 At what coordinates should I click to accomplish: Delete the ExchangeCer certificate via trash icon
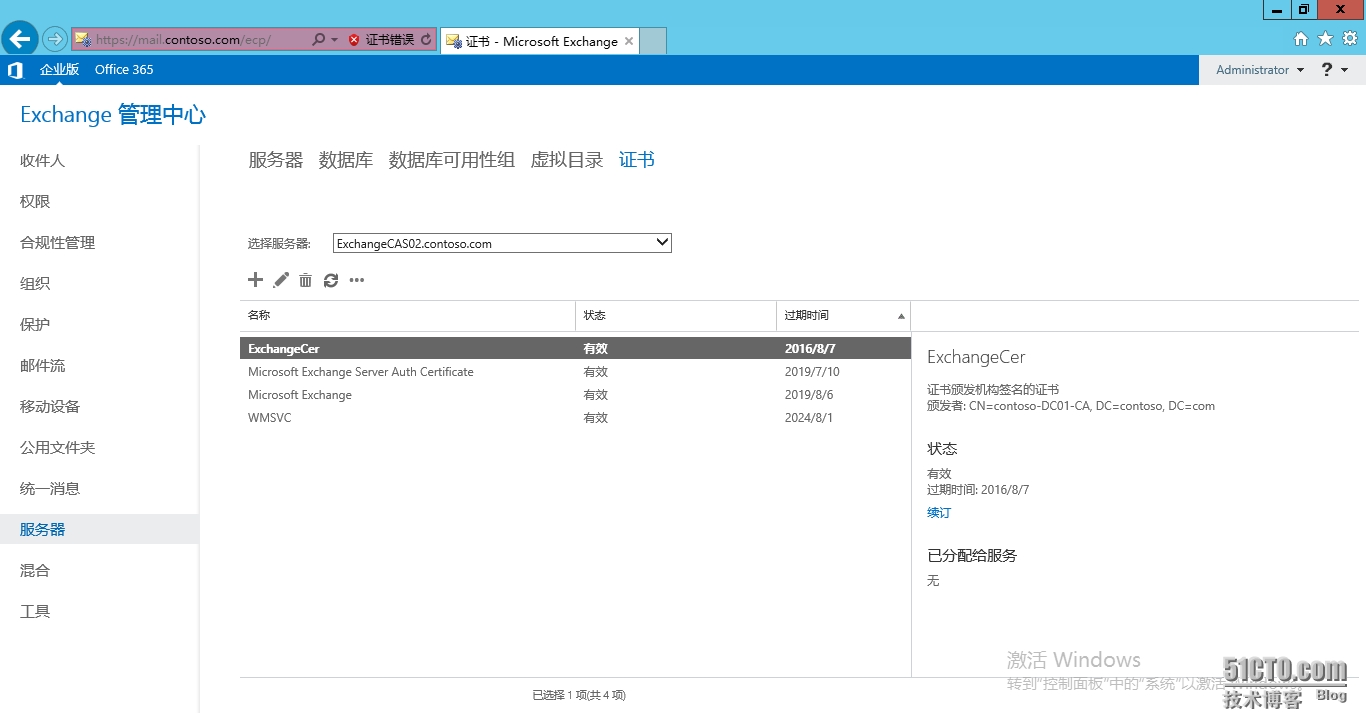[x=305, y=280]
